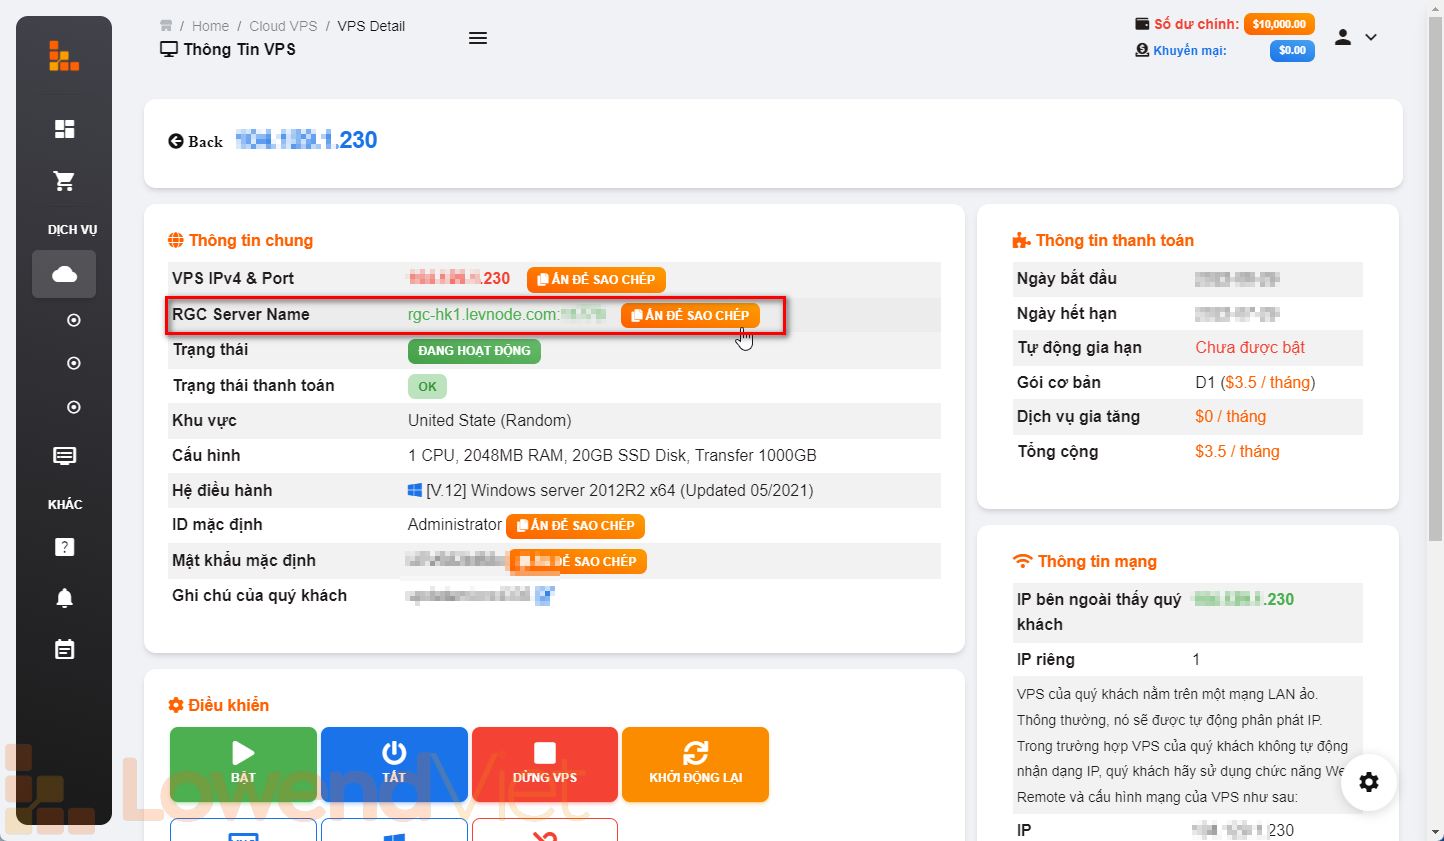Screen dimensions: 1444x841
Task: Open the help question mark icon
Action: [x=64, y=547]
